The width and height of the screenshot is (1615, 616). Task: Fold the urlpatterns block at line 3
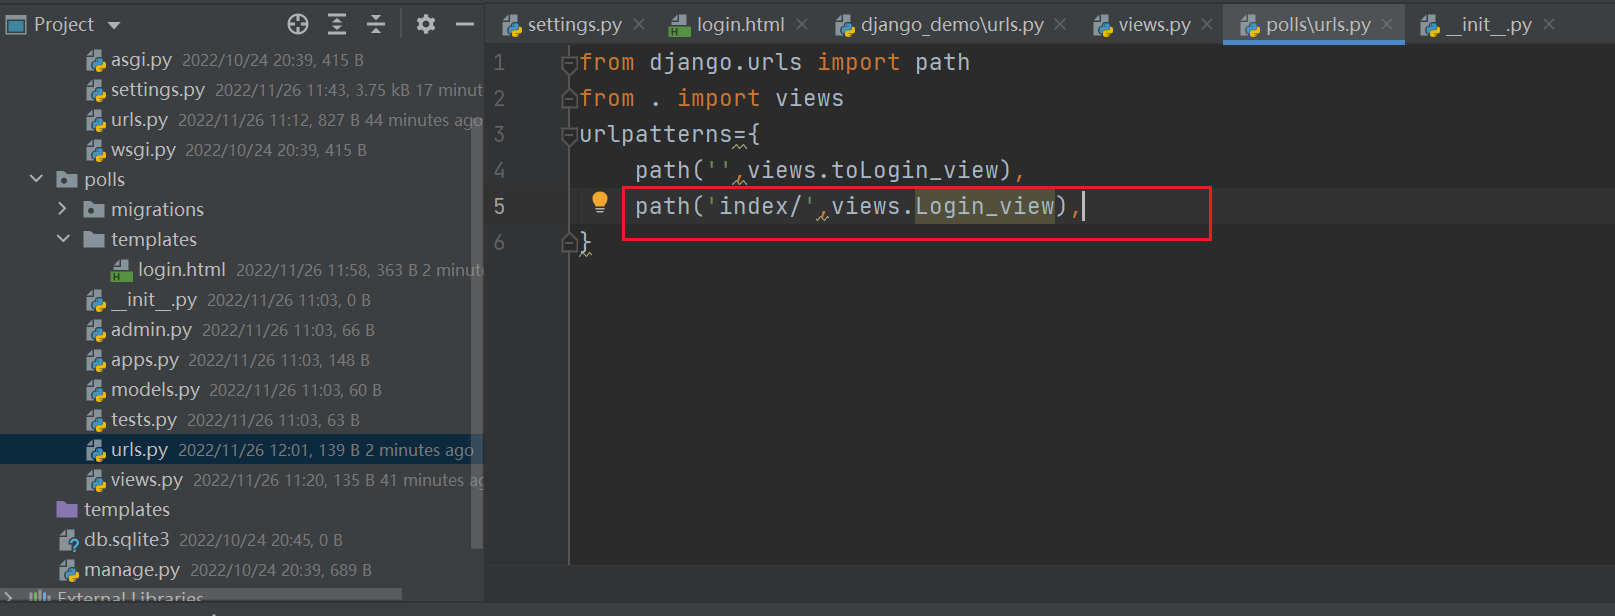[569, 135]
